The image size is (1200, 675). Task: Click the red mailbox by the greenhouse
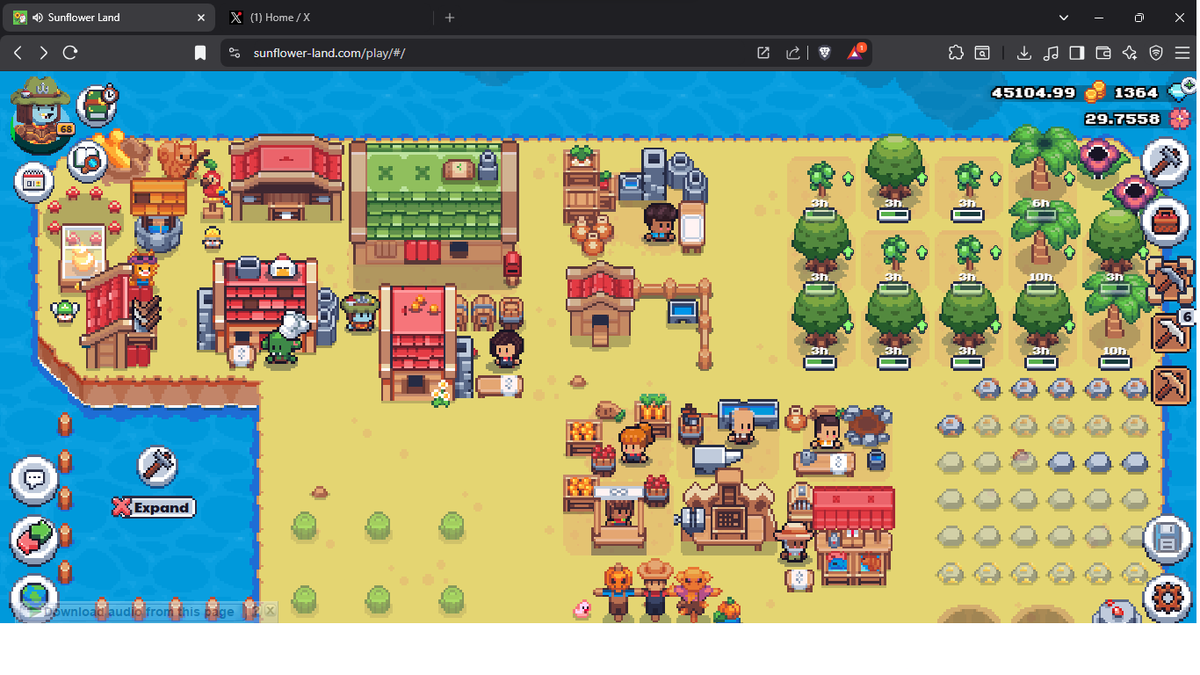click(512, 266)
